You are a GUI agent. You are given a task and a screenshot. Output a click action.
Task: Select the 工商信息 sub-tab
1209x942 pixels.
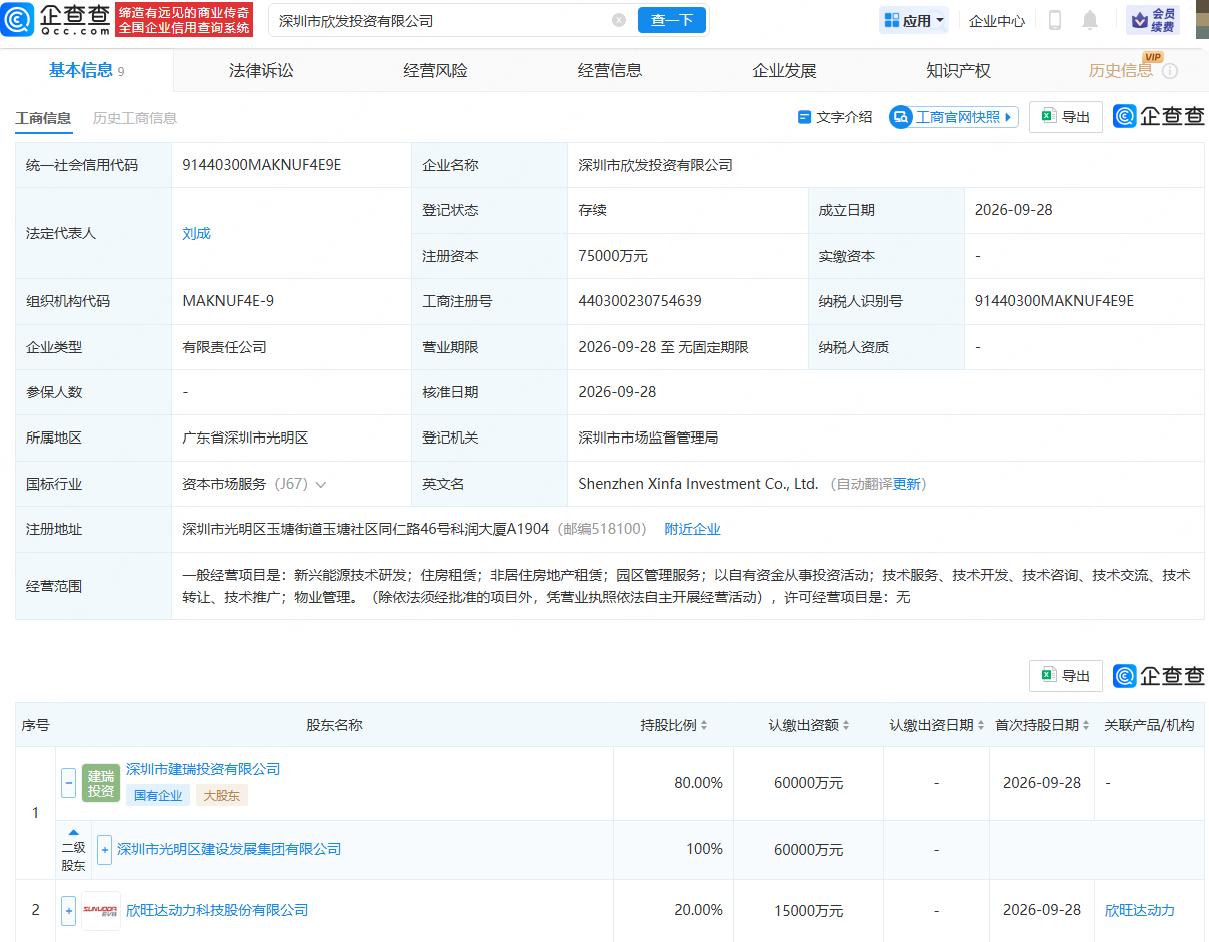pos(43,118)
